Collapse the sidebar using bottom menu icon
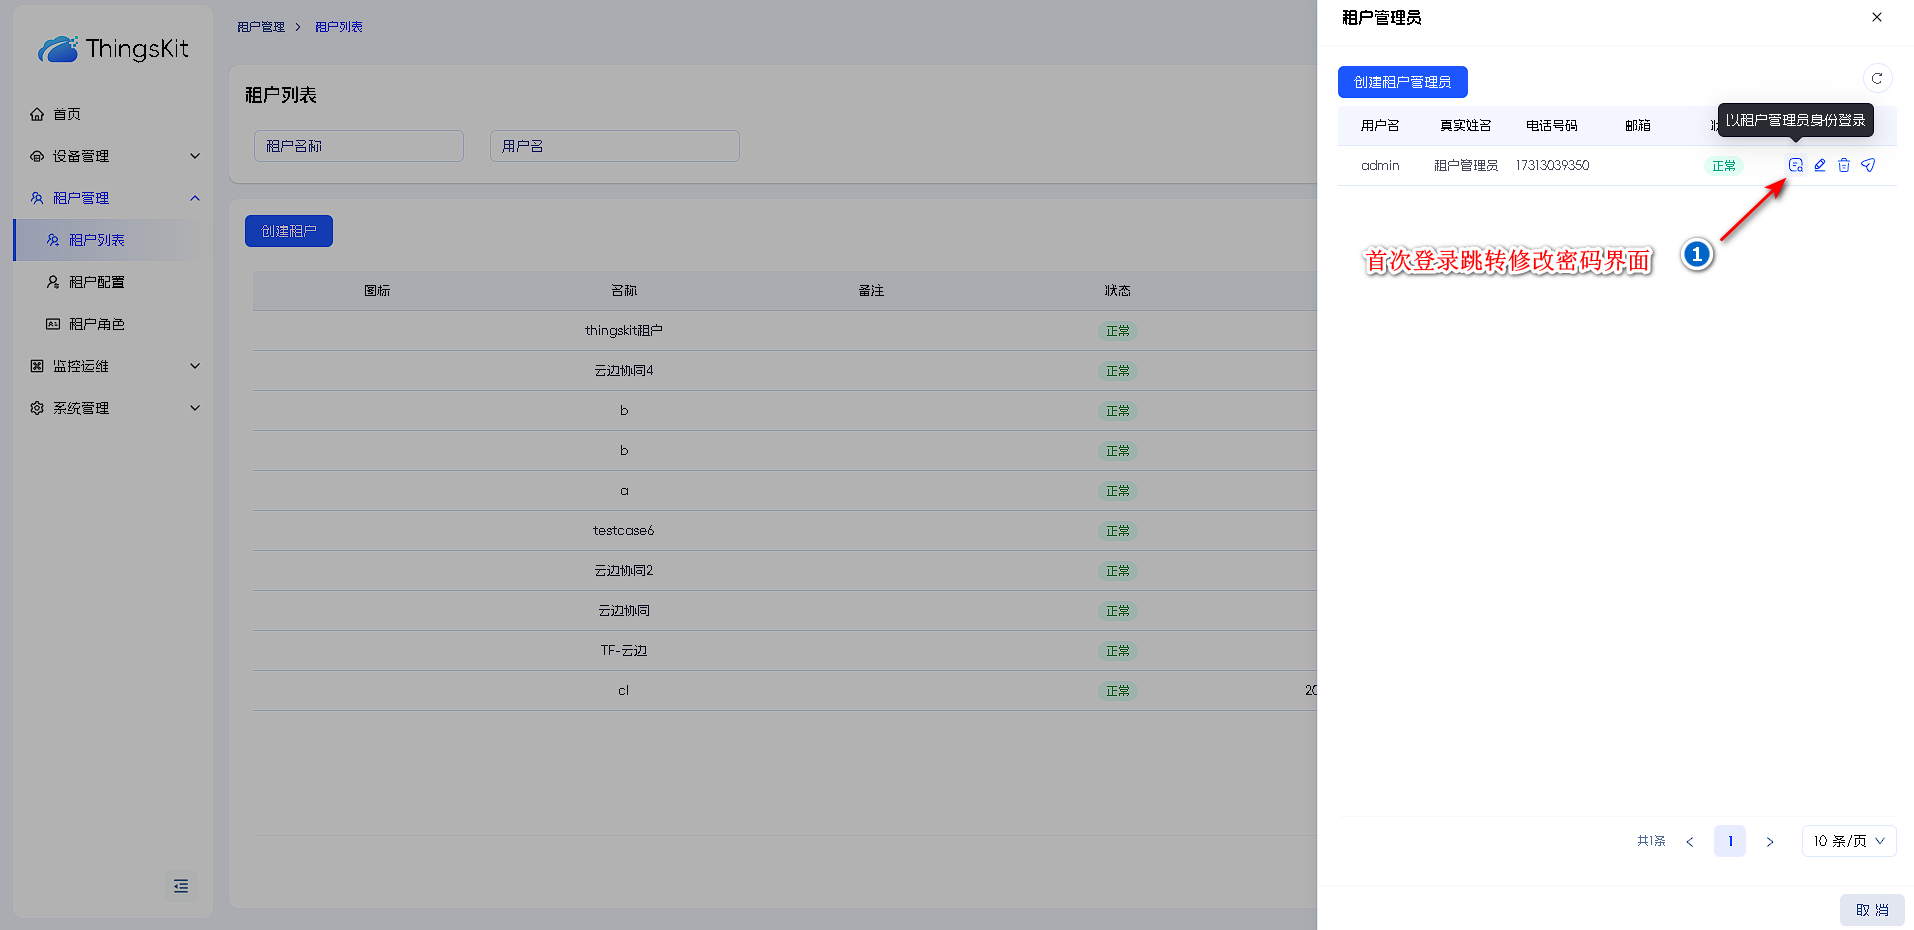This screenshot has width=1914, height=930. (181, 886)
